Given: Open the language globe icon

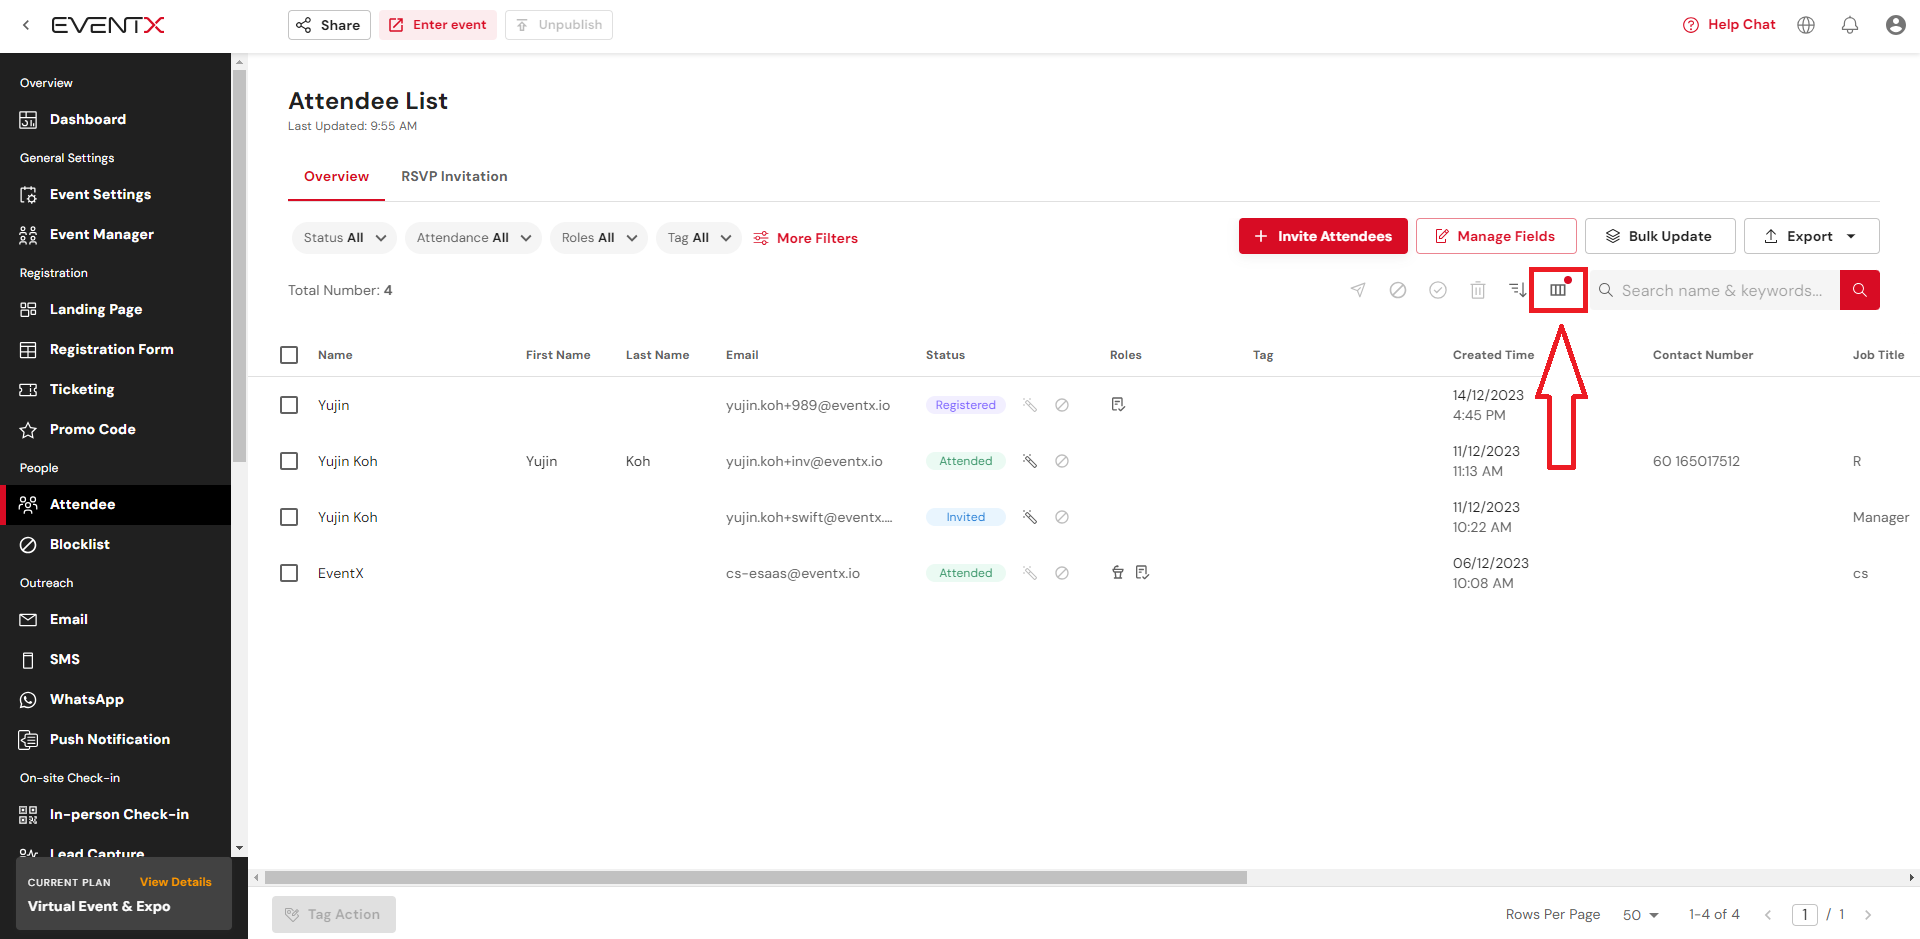Looking at the screenshot, I should 1806,25.
